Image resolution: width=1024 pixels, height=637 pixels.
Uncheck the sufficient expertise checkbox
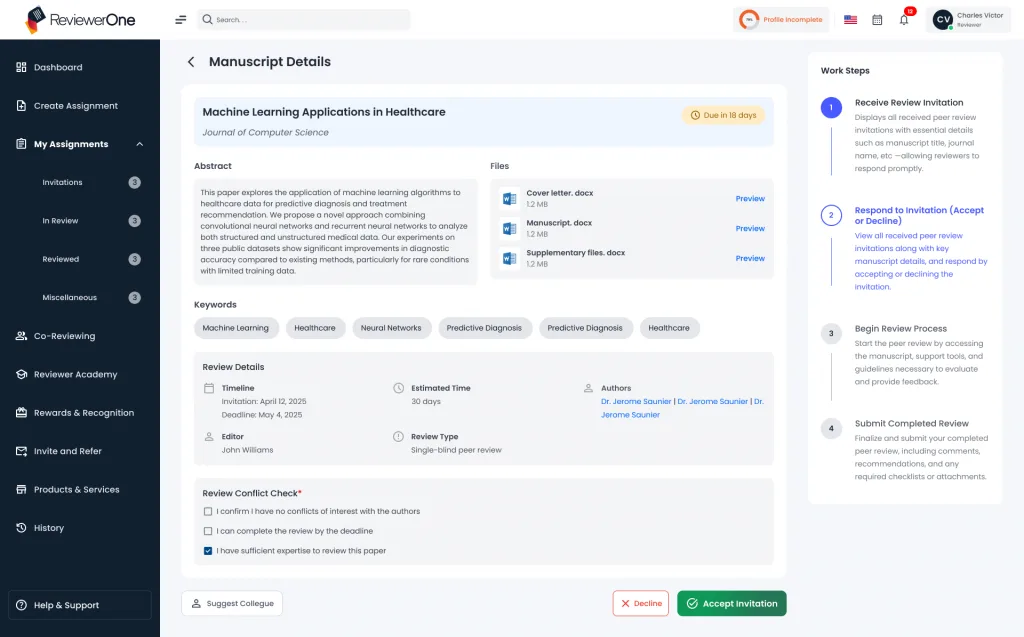(208, 551)
